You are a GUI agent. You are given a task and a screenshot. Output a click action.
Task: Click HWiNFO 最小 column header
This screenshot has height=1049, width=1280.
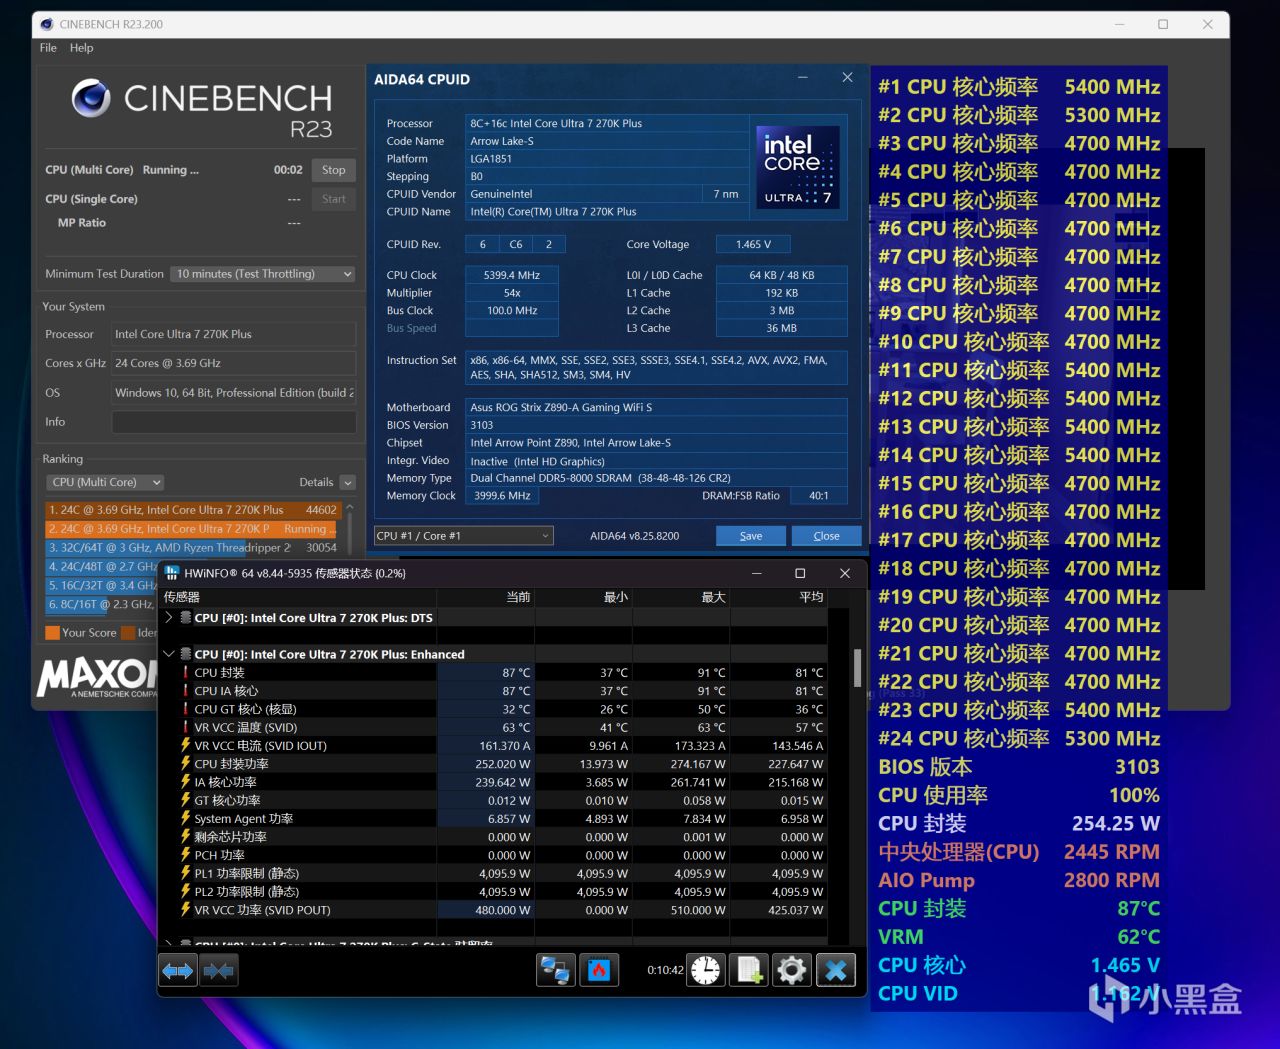point(583,597)
